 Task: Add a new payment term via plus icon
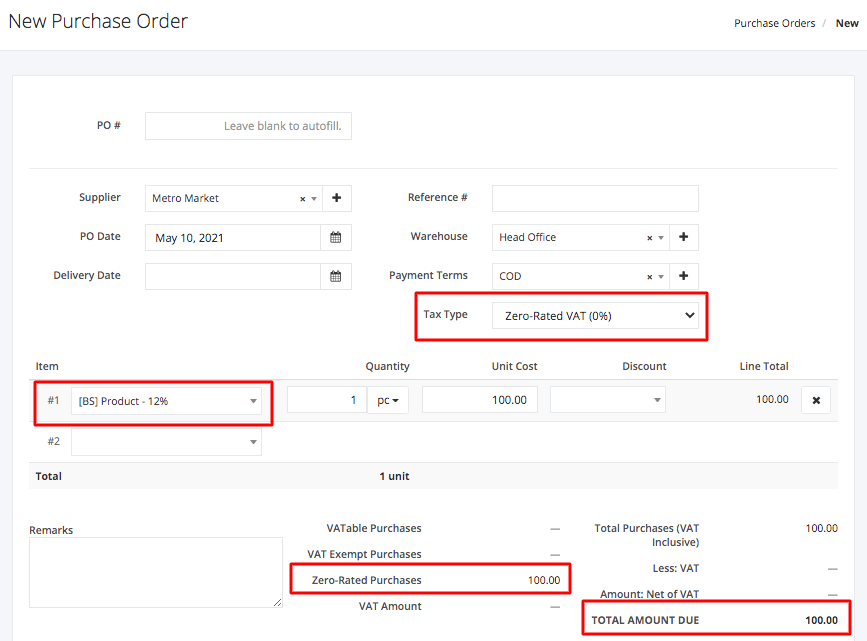tap(683, 276)
